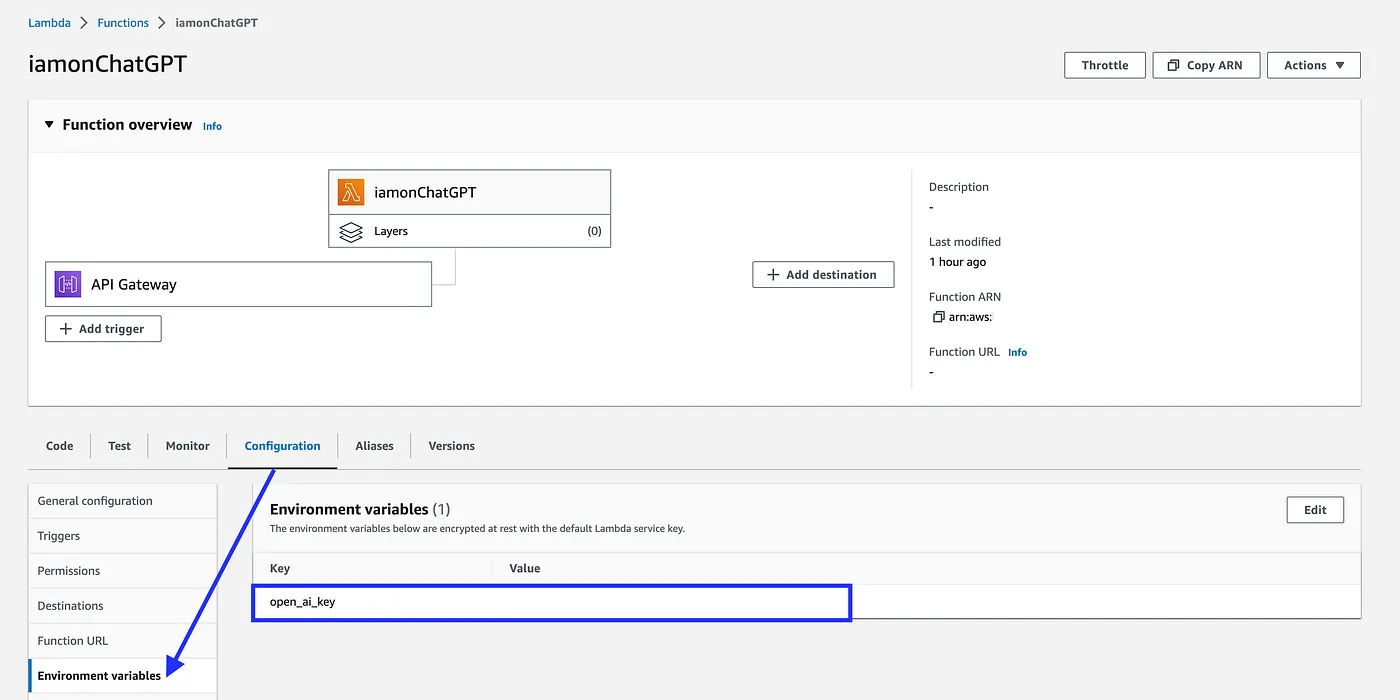Click the orange Lambda function icon
The image size is (1400, 700).
coord(351,191)
